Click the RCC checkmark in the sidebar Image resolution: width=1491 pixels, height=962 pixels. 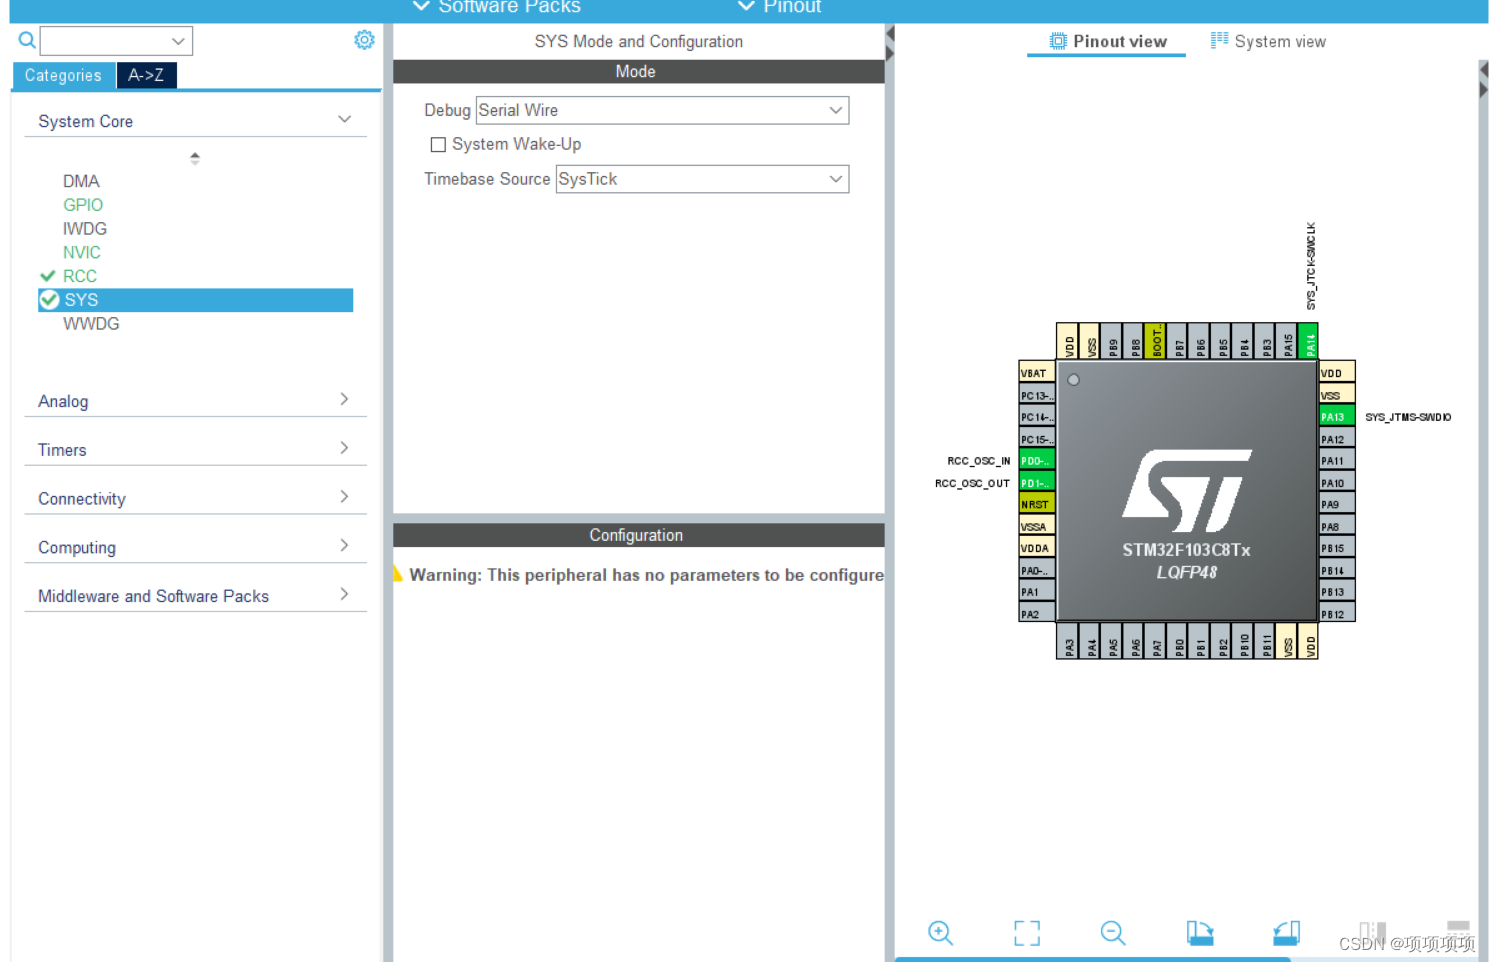pos(48,276)
